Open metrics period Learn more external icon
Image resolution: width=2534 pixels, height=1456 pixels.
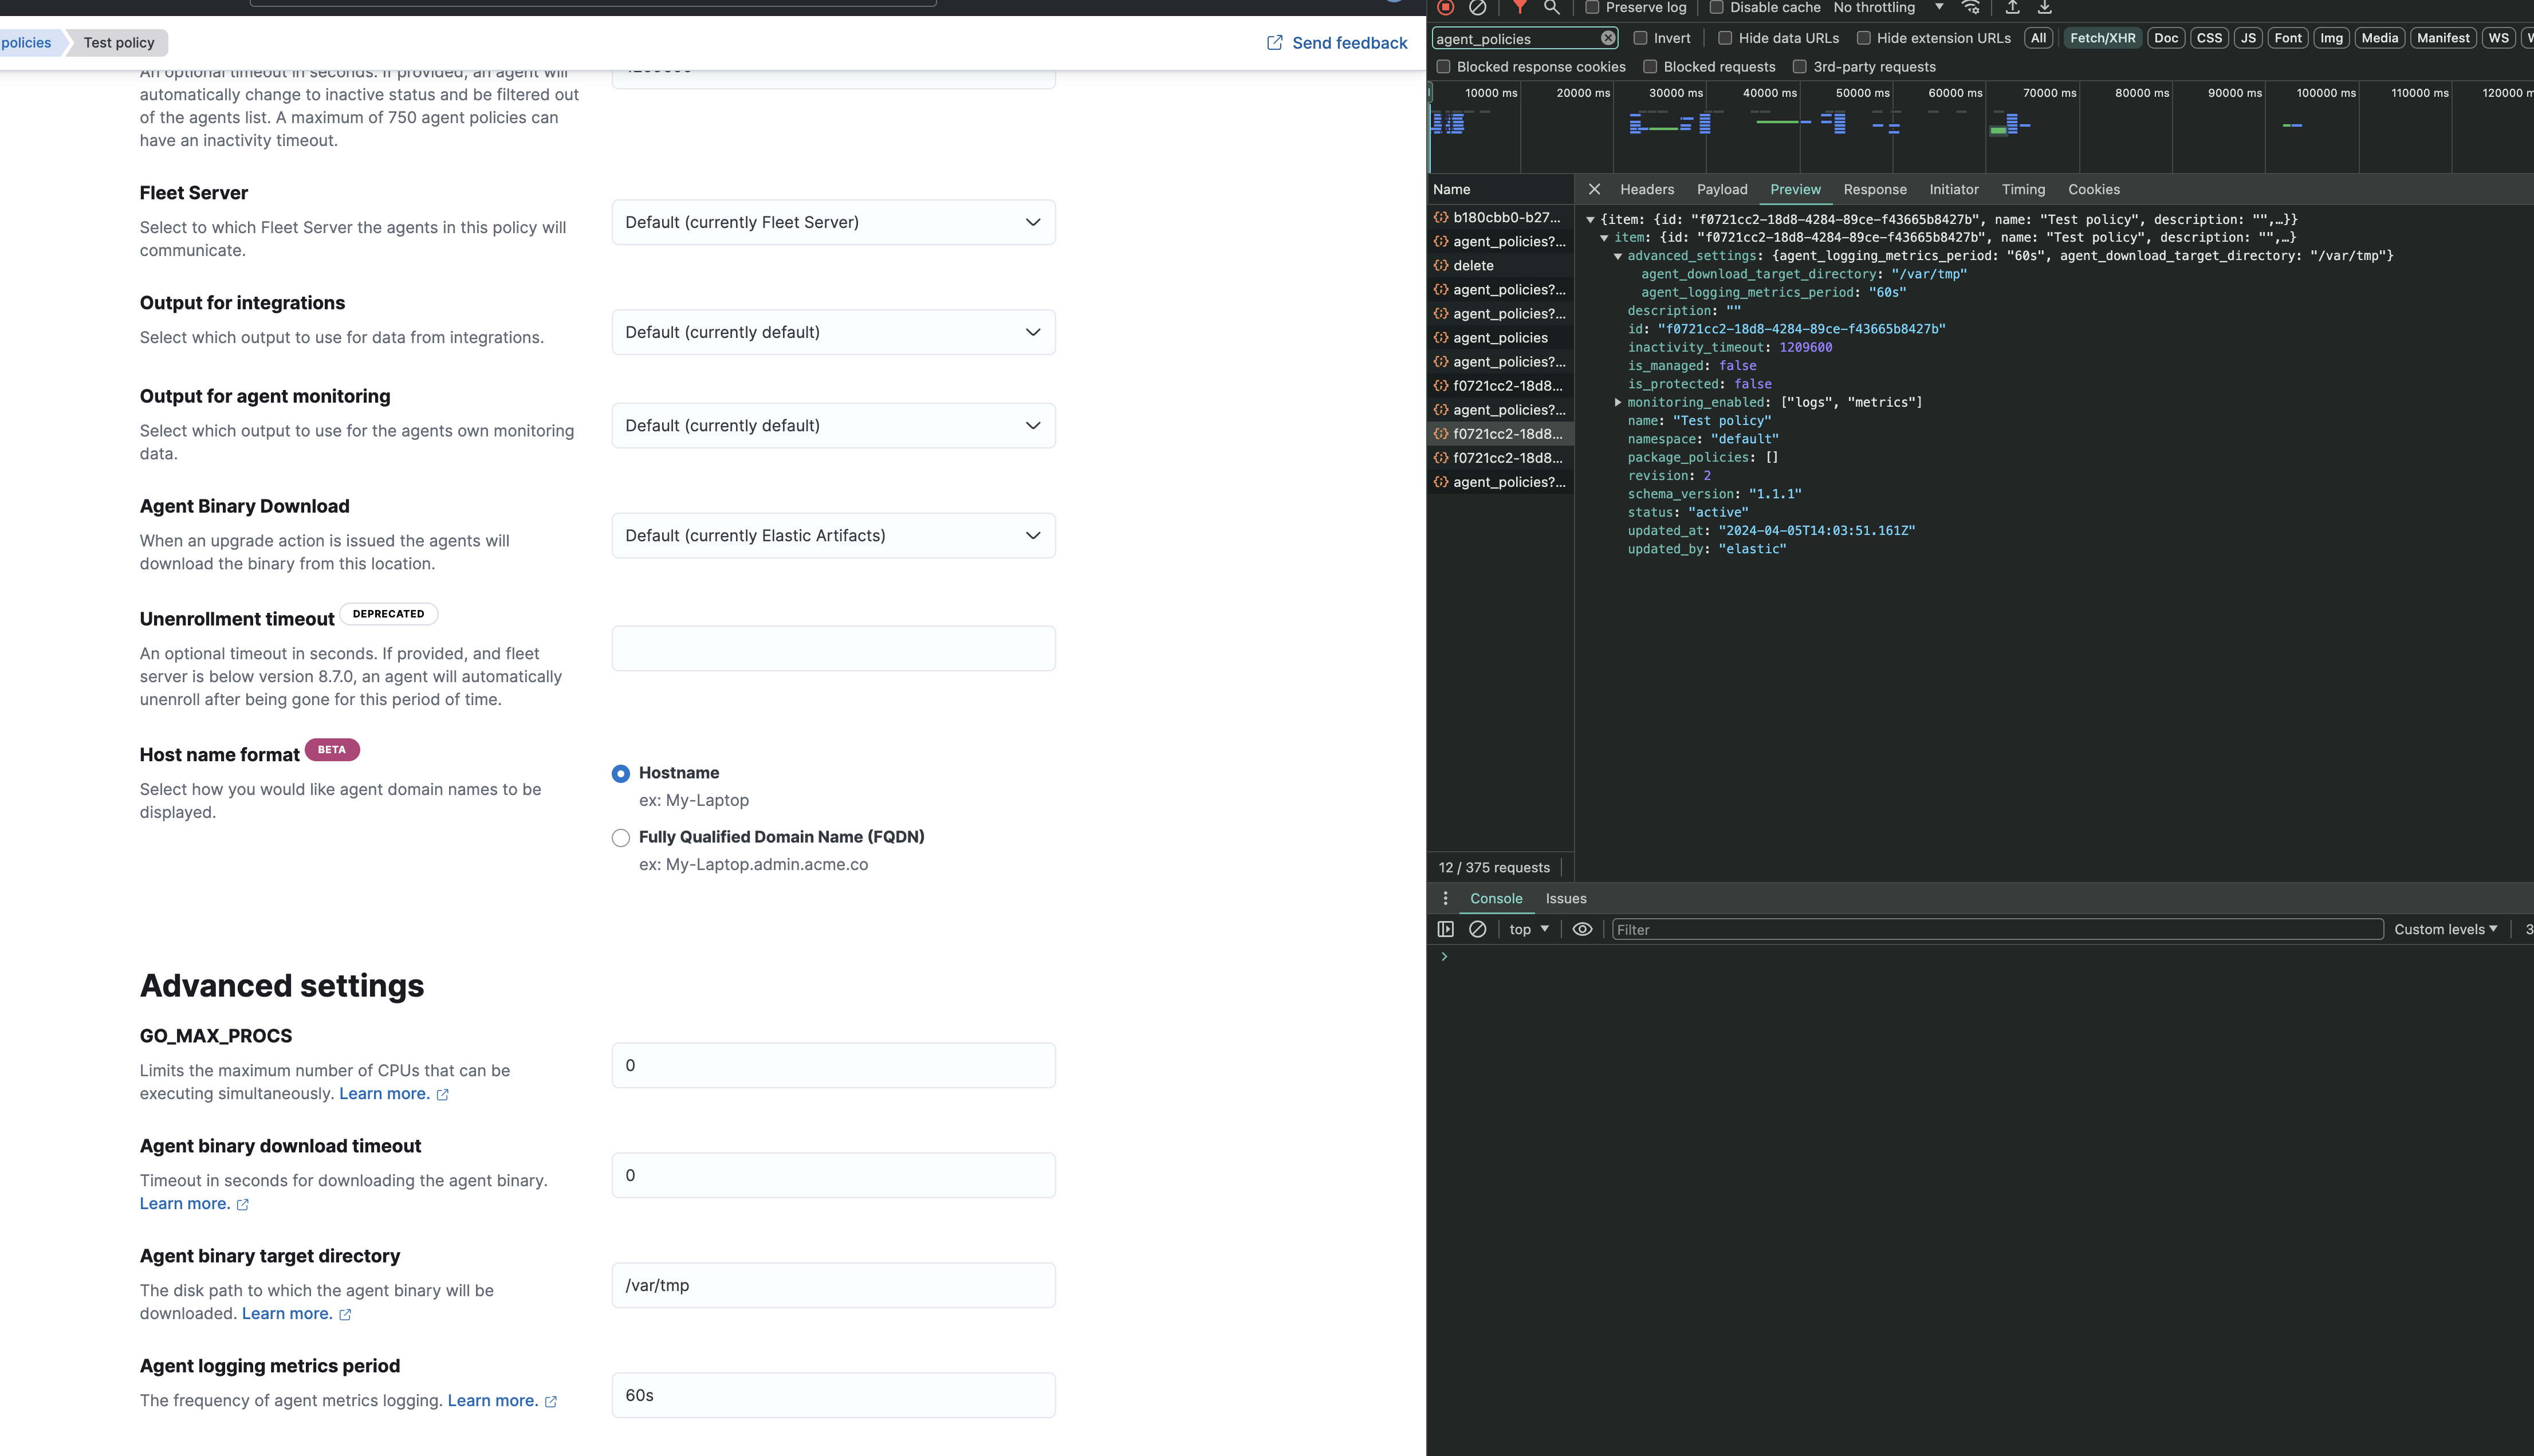[551, 1402]
